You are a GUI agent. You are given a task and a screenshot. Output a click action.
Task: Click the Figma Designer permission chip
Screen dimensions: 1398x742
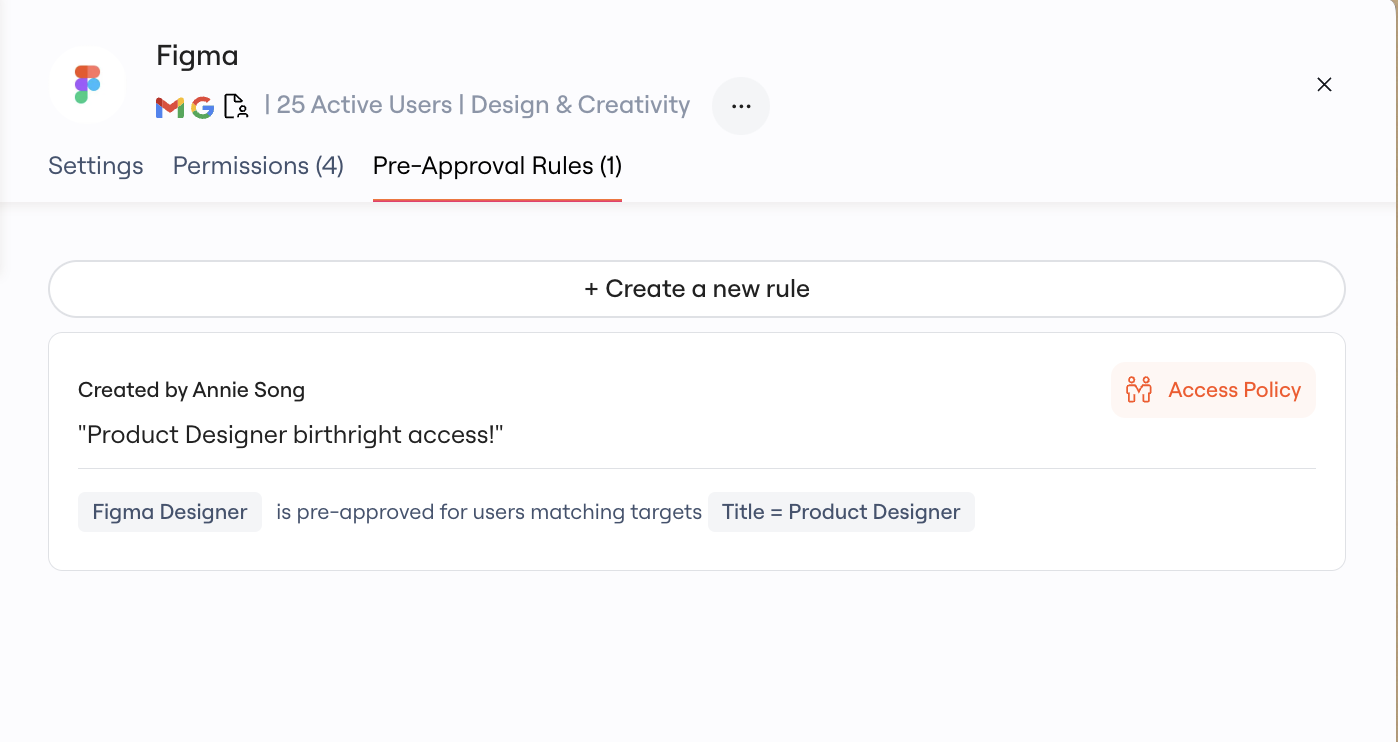tap(170, 512)
